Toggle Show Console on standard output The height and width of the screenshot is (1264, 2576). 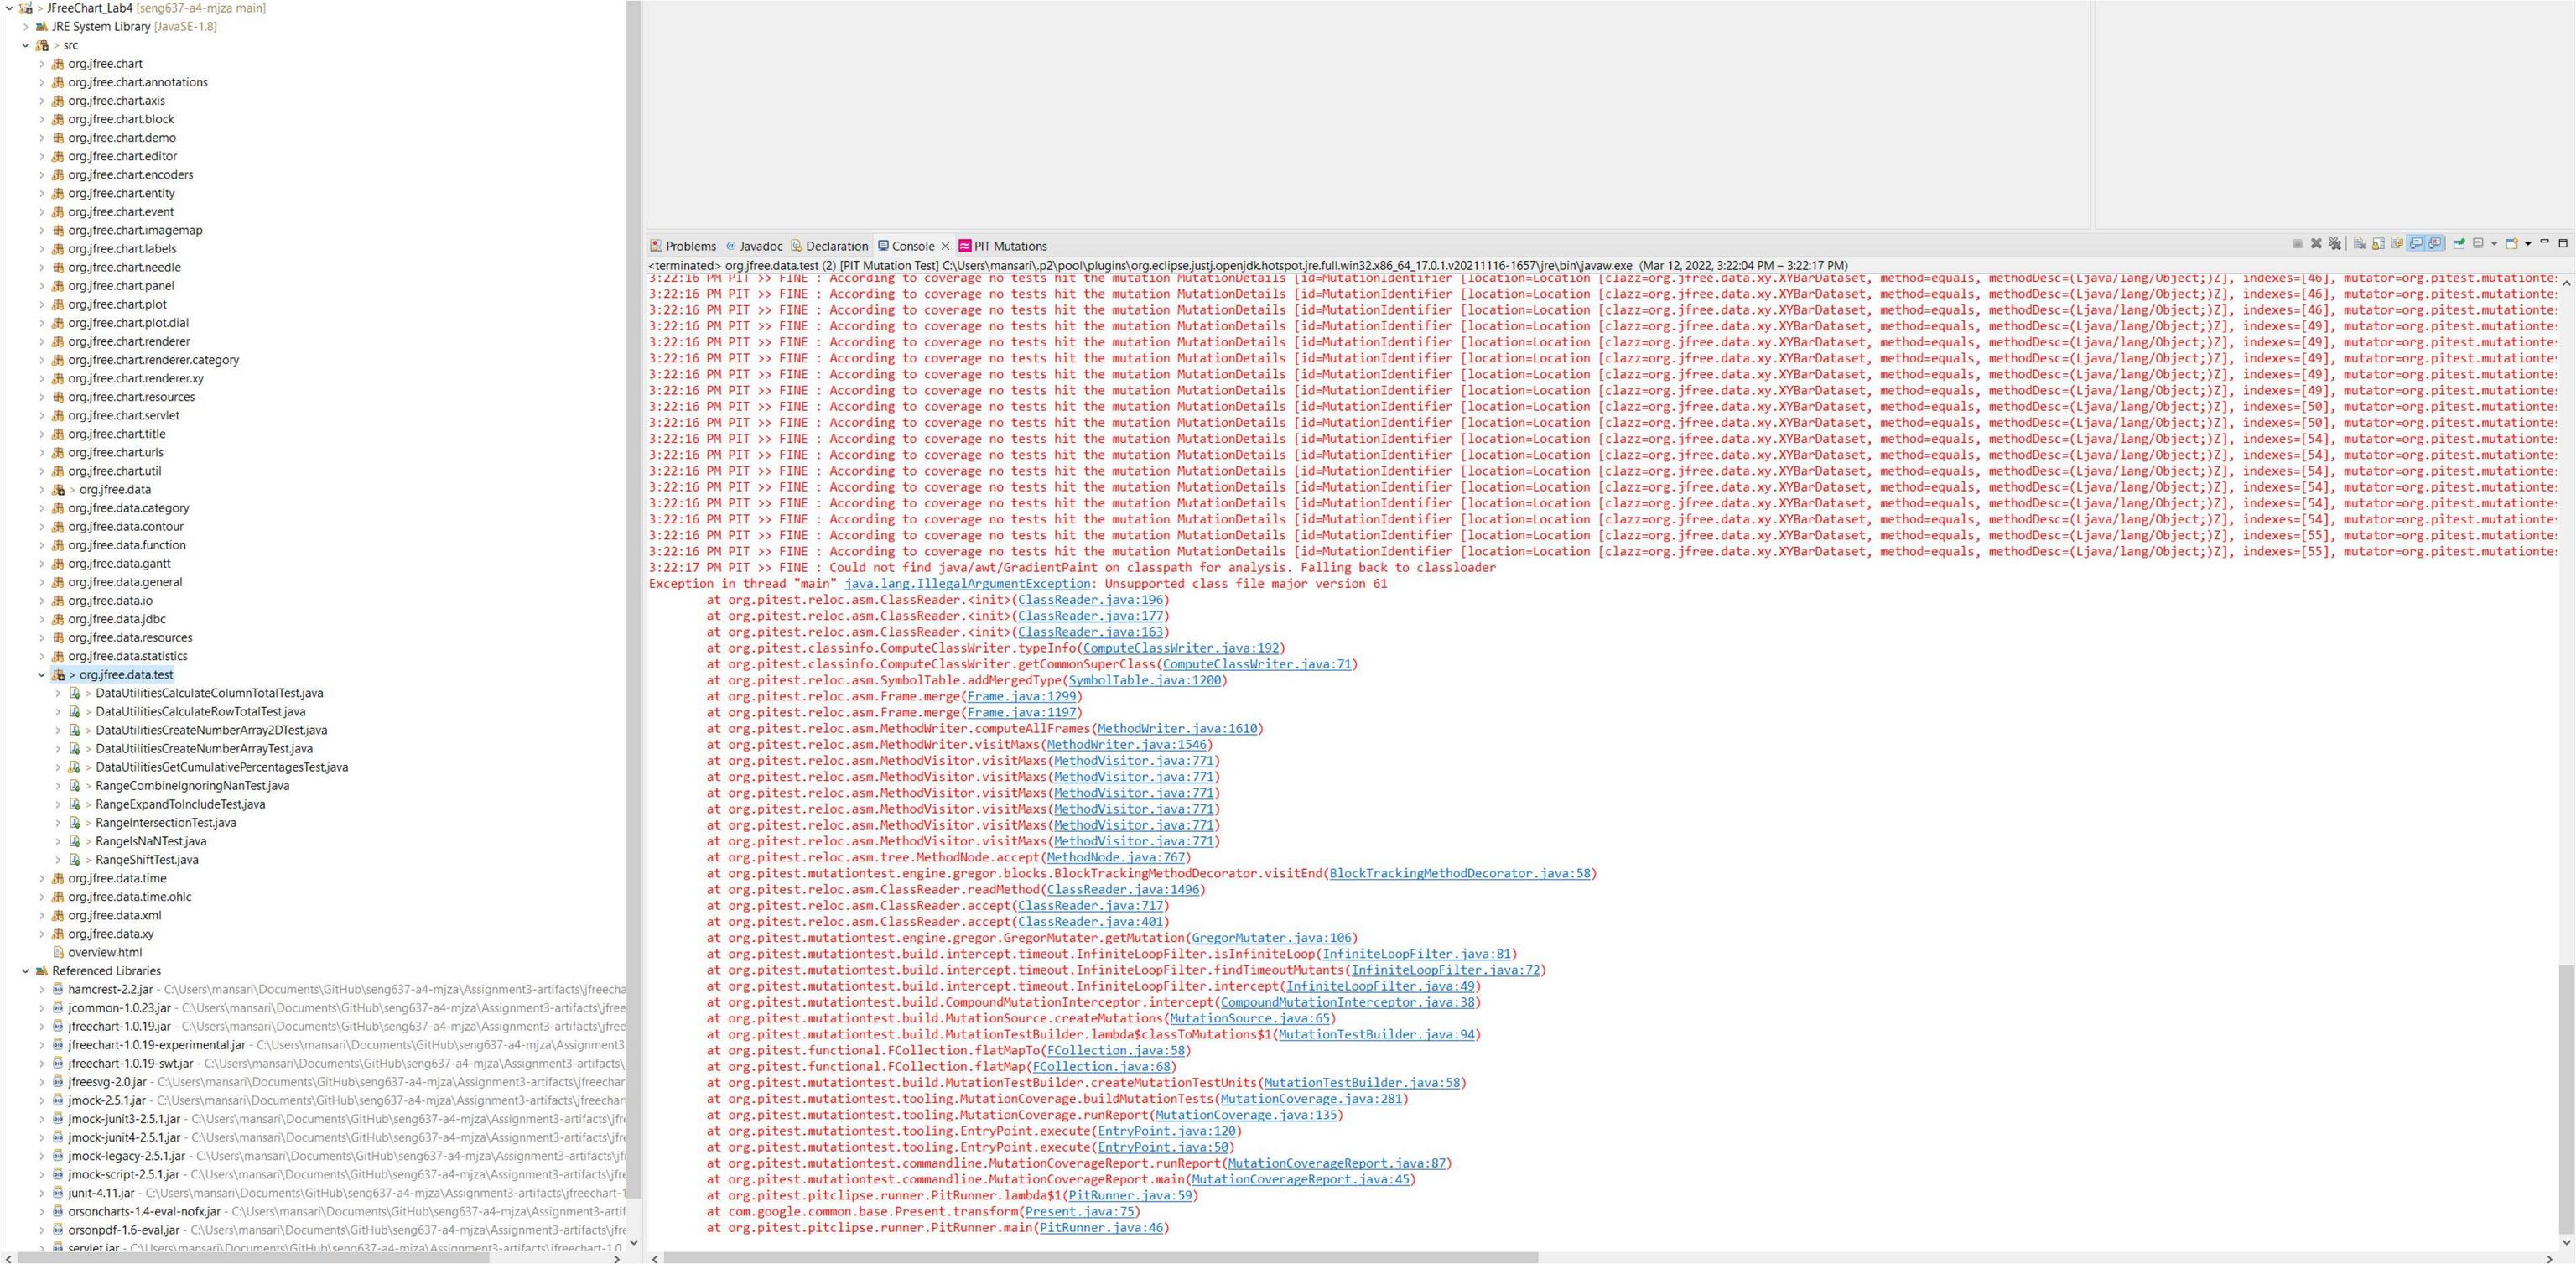(x=2416, y=244)
